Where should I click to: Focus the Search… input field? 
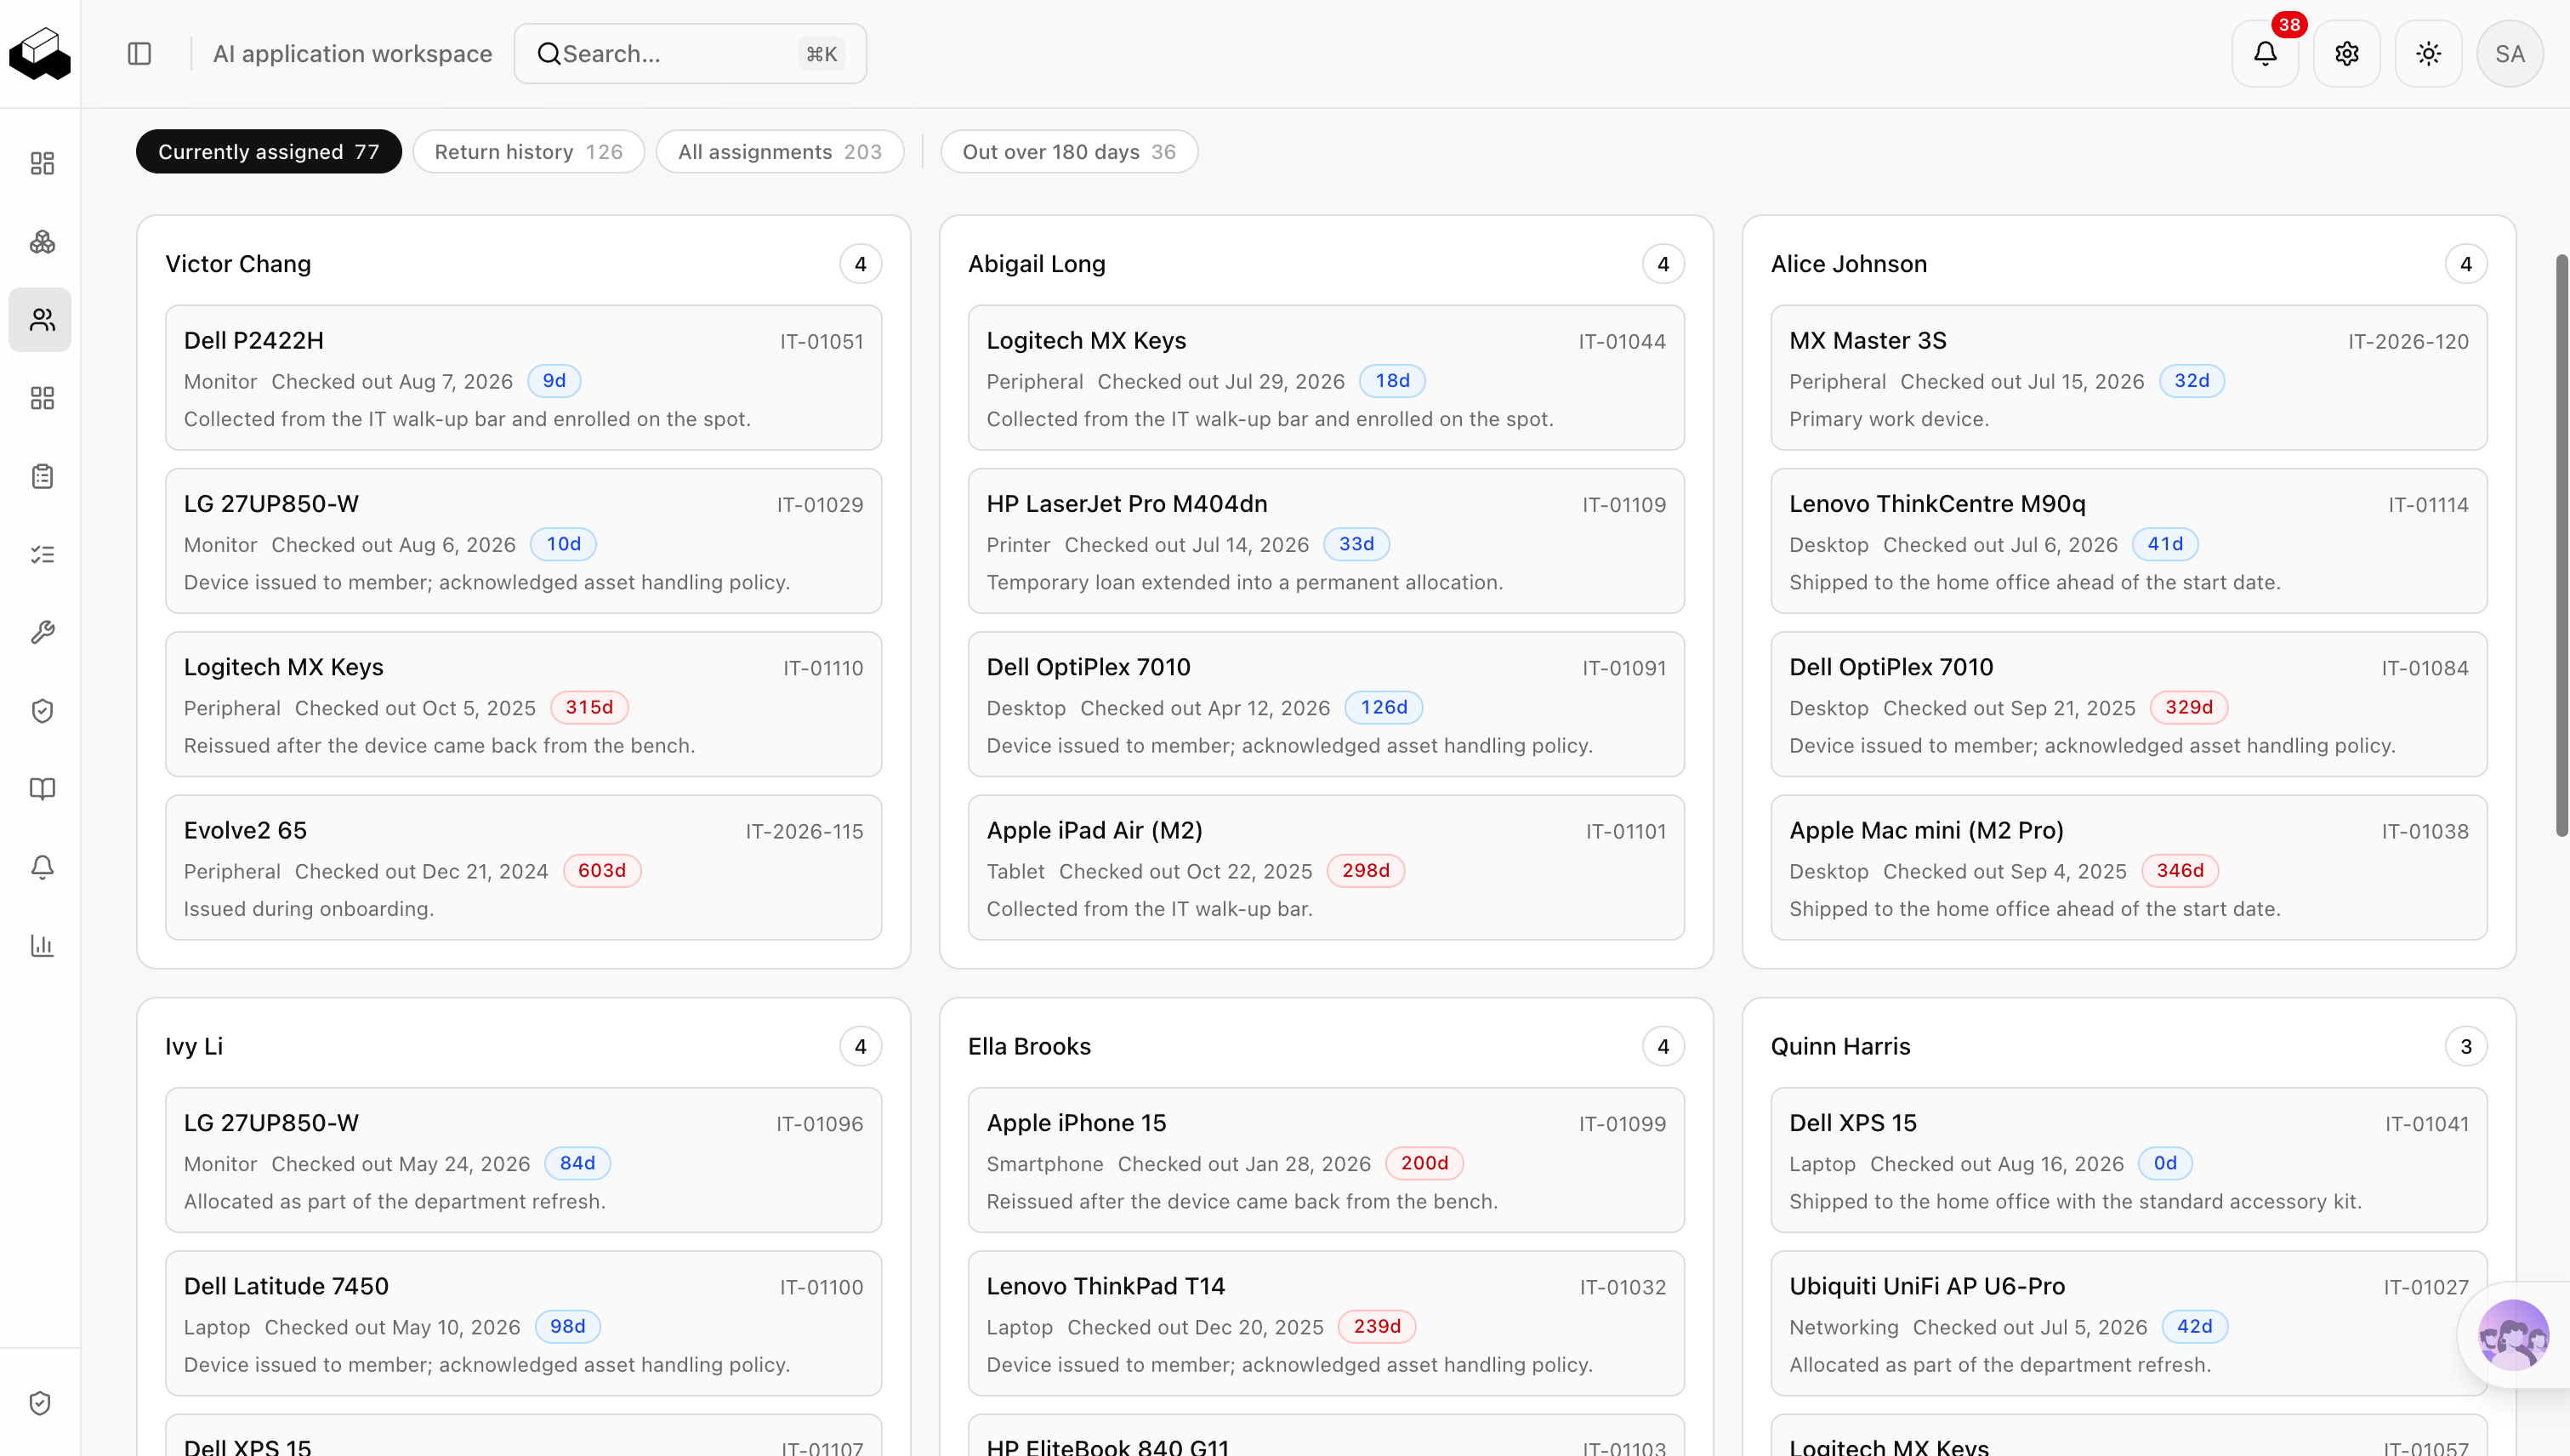point(690,54)
